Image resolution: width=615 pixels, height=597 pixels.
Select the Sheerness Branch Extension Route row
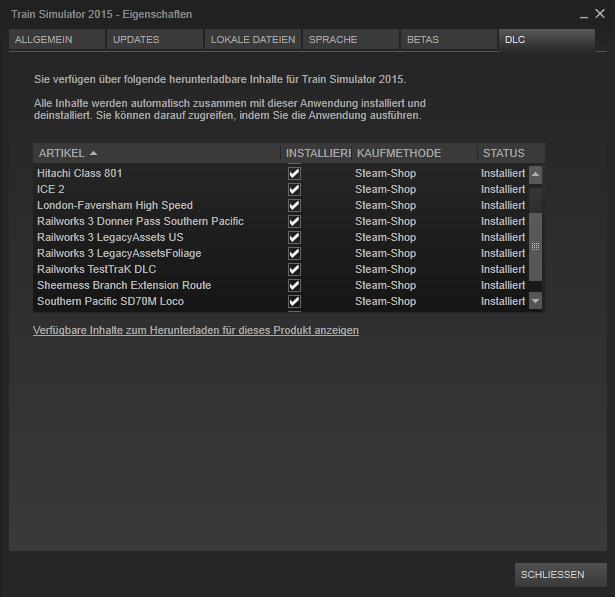tap(280, 285)
